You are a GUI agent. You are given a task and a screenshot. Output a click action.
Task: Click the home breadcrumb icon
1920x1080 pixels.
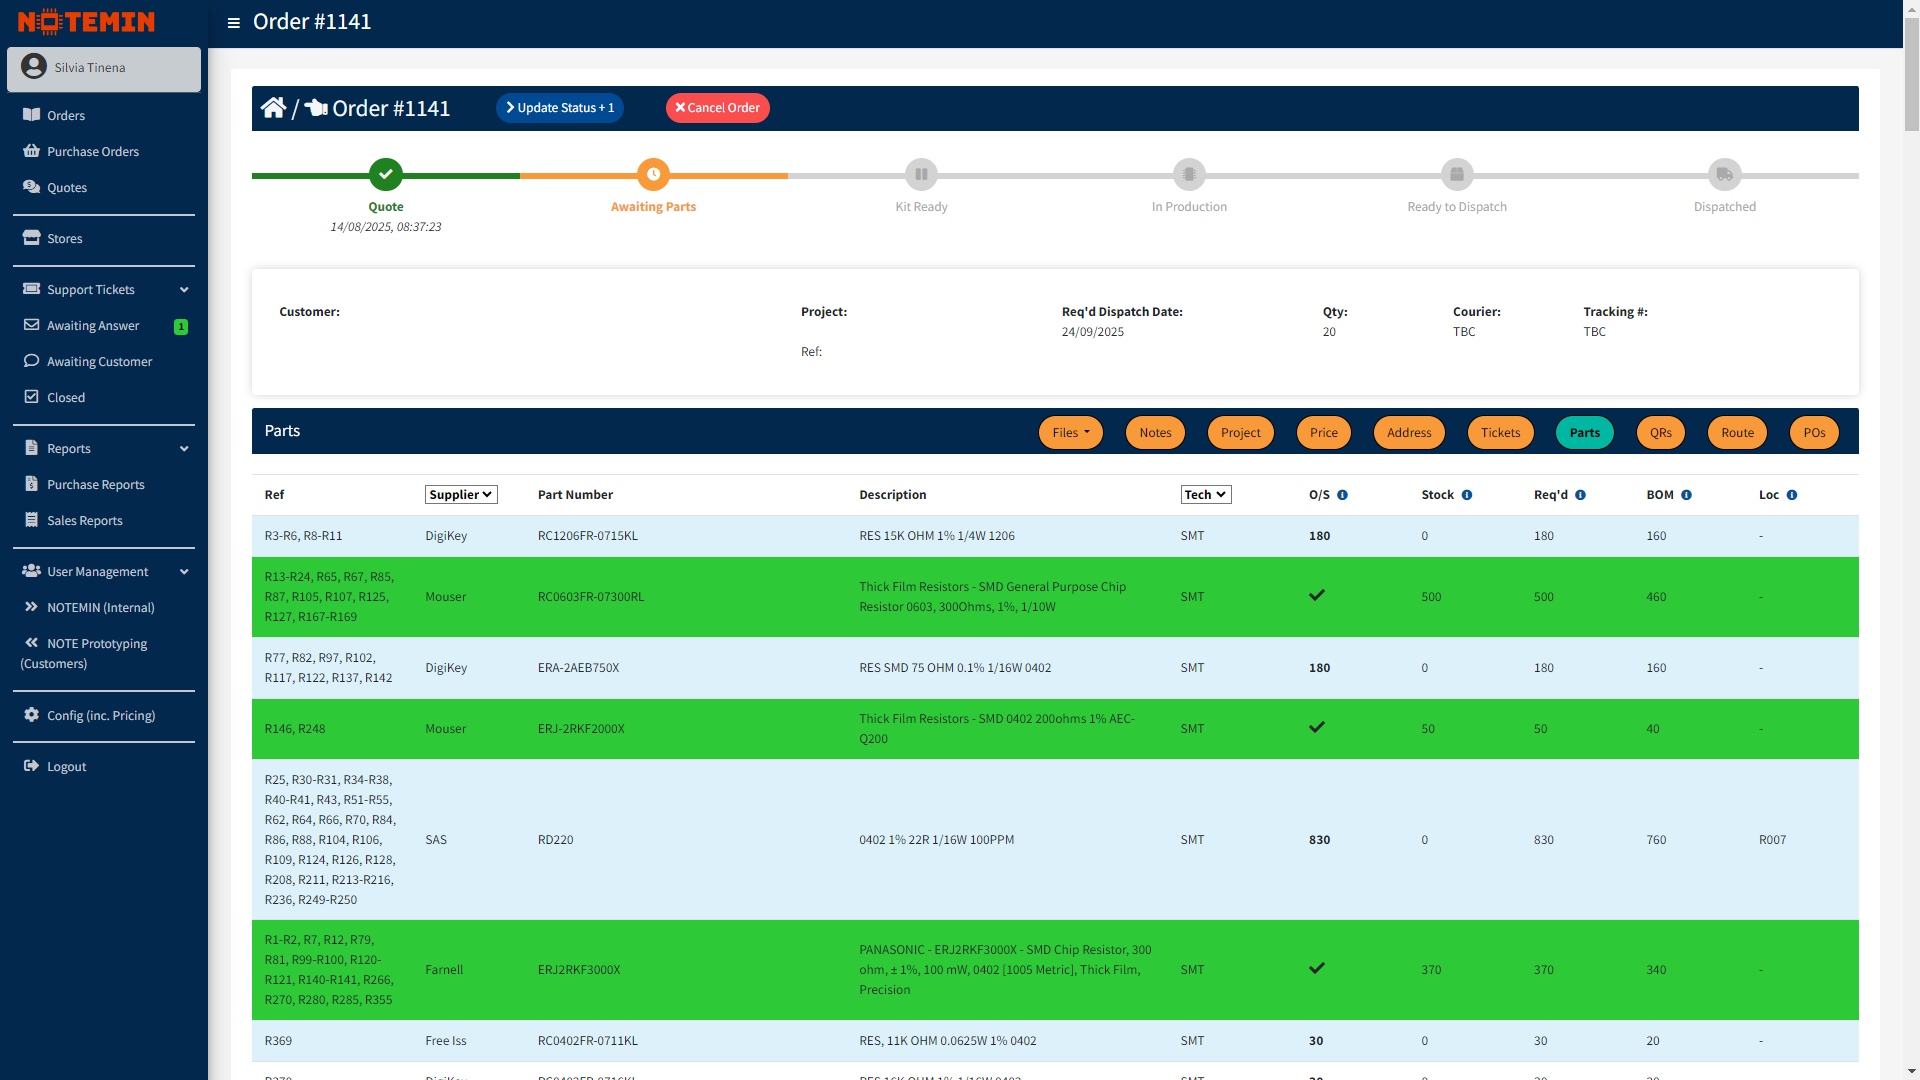273,107
